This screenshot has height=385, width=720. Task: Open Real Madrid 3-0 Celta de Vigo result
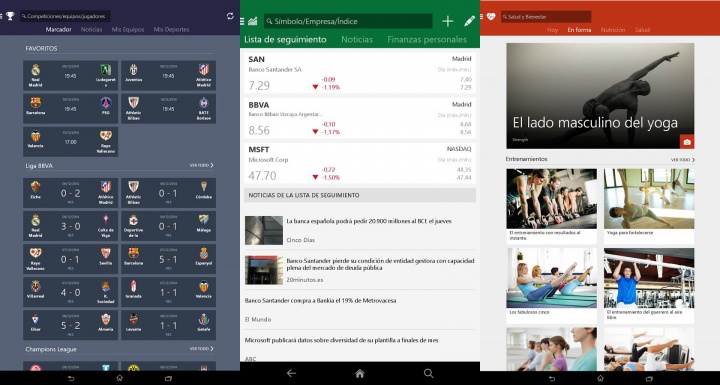click(70, 226)
